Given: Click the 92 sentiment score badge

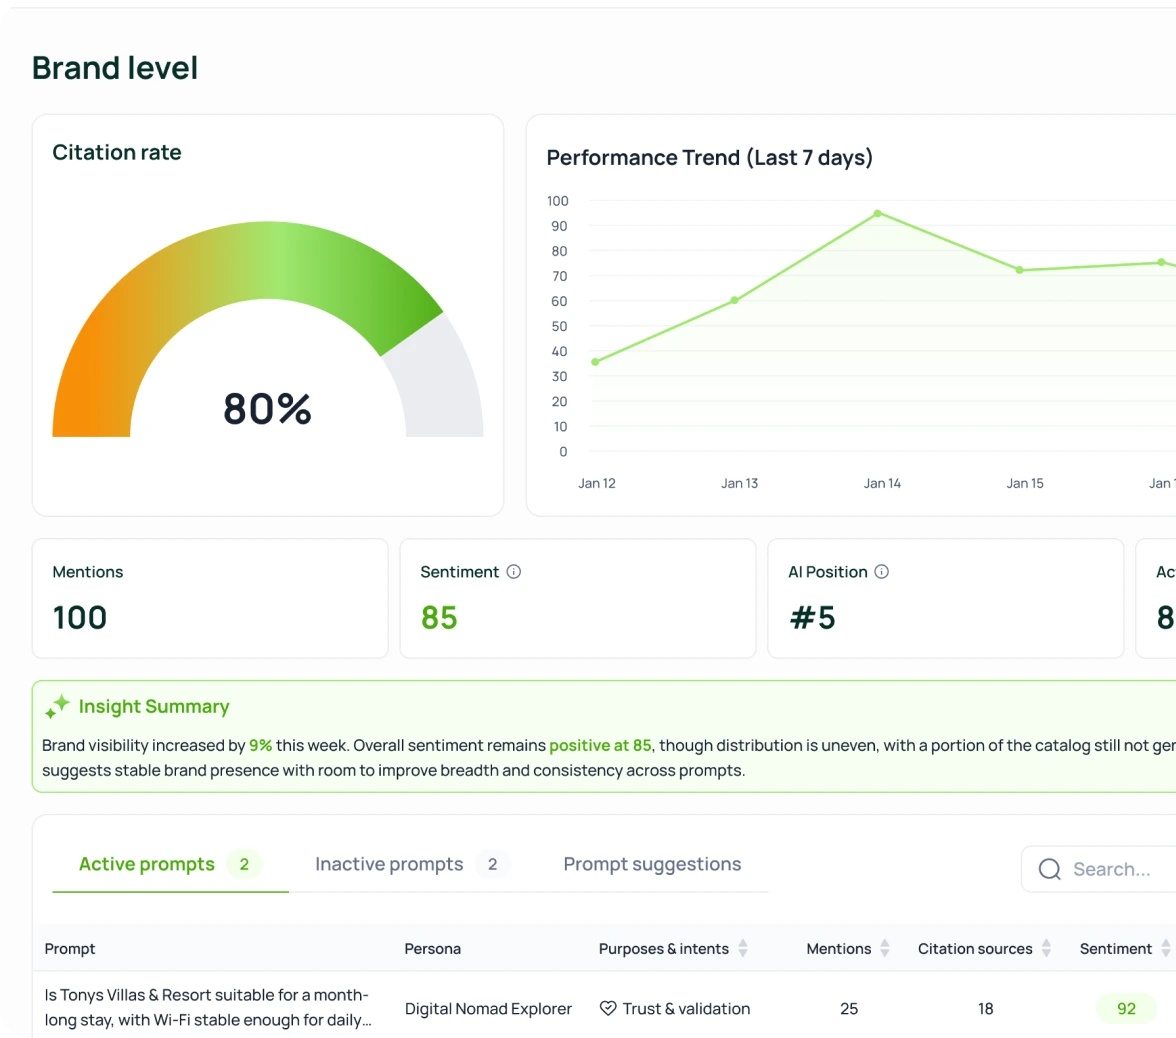Looking at the screenshot, I should click(x=1126, y=1008).
